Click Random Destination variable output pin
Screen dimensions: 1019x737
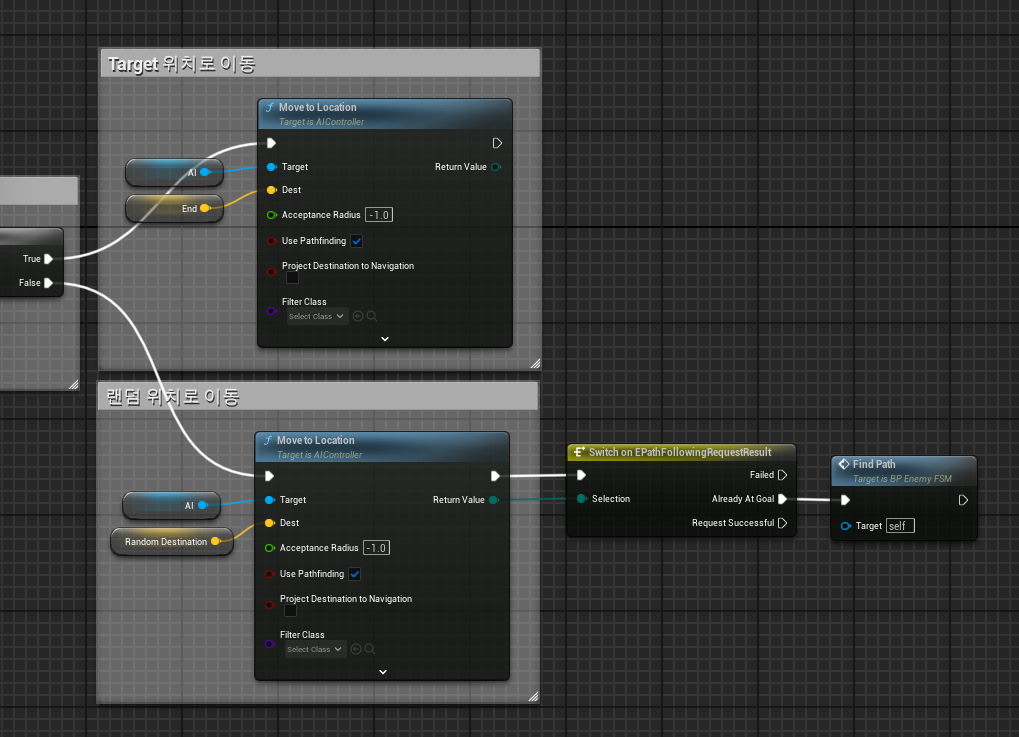pyautogui.click(x=216, y=541)
